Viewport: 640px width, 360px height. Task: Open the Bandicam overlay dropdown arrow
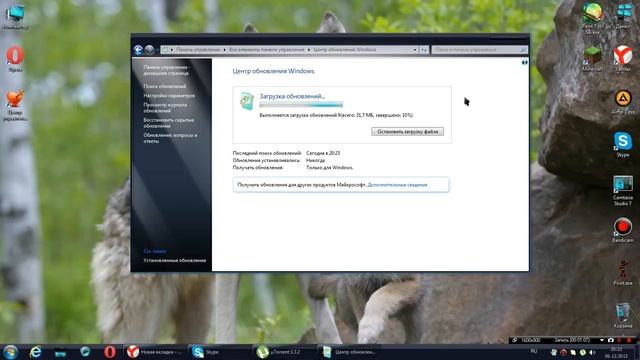(601, 340)
